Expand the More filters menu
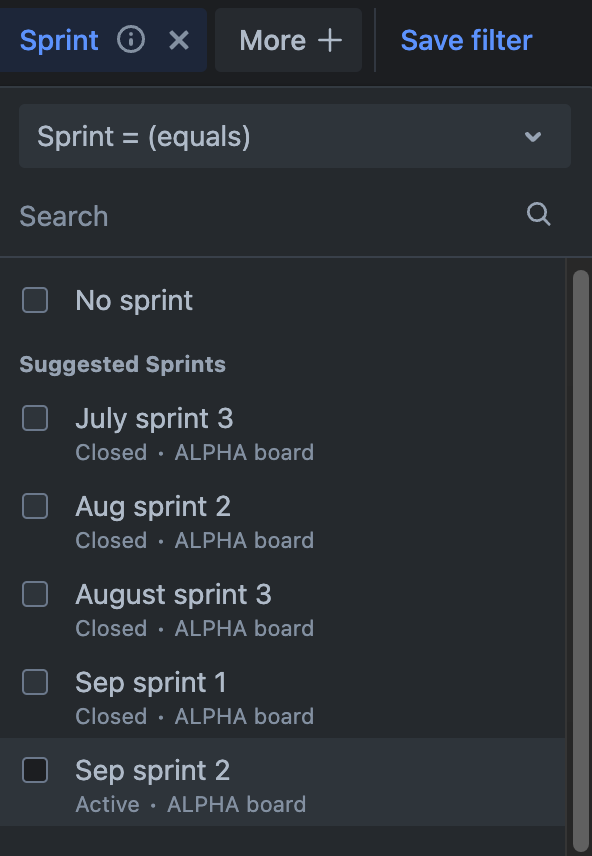 coord(288,40)
